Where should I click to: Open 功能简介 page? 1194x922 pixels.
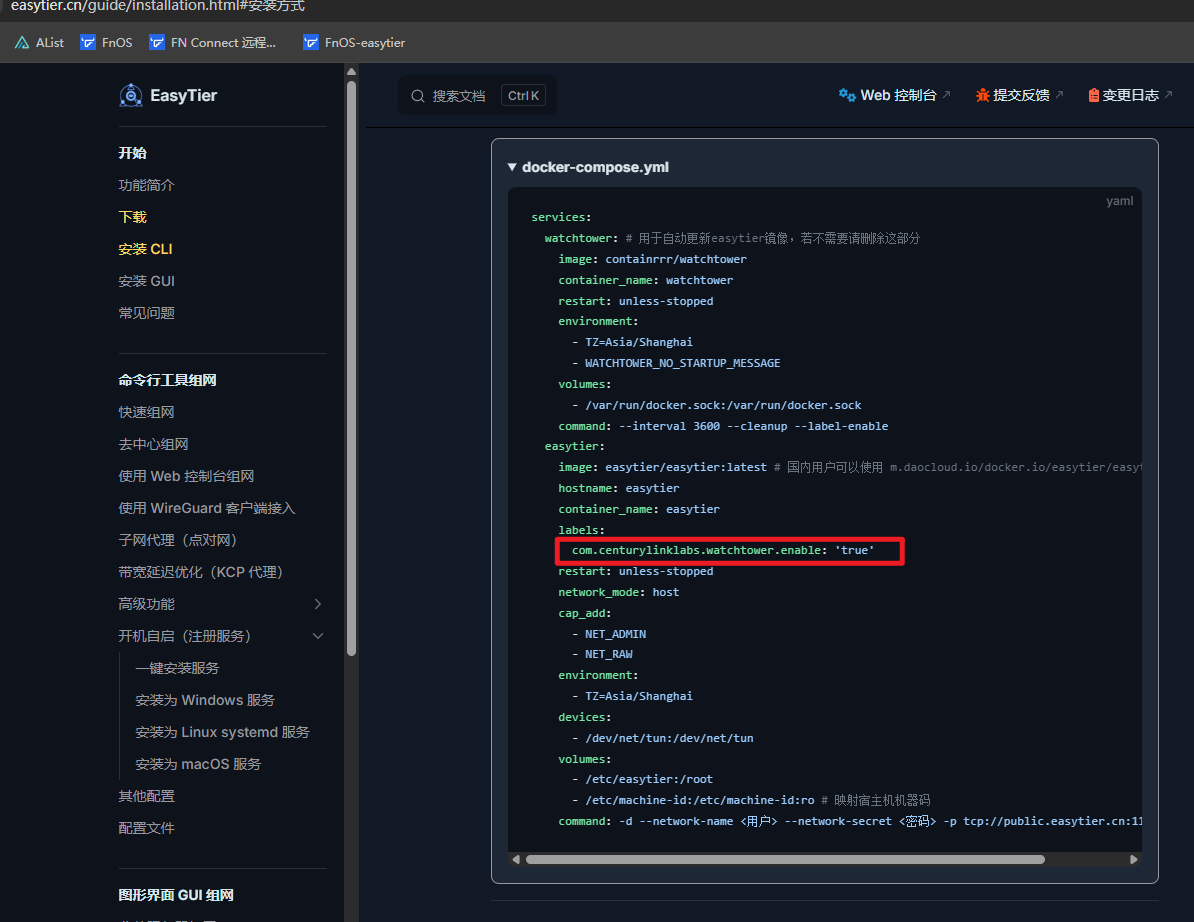point(146,185)
